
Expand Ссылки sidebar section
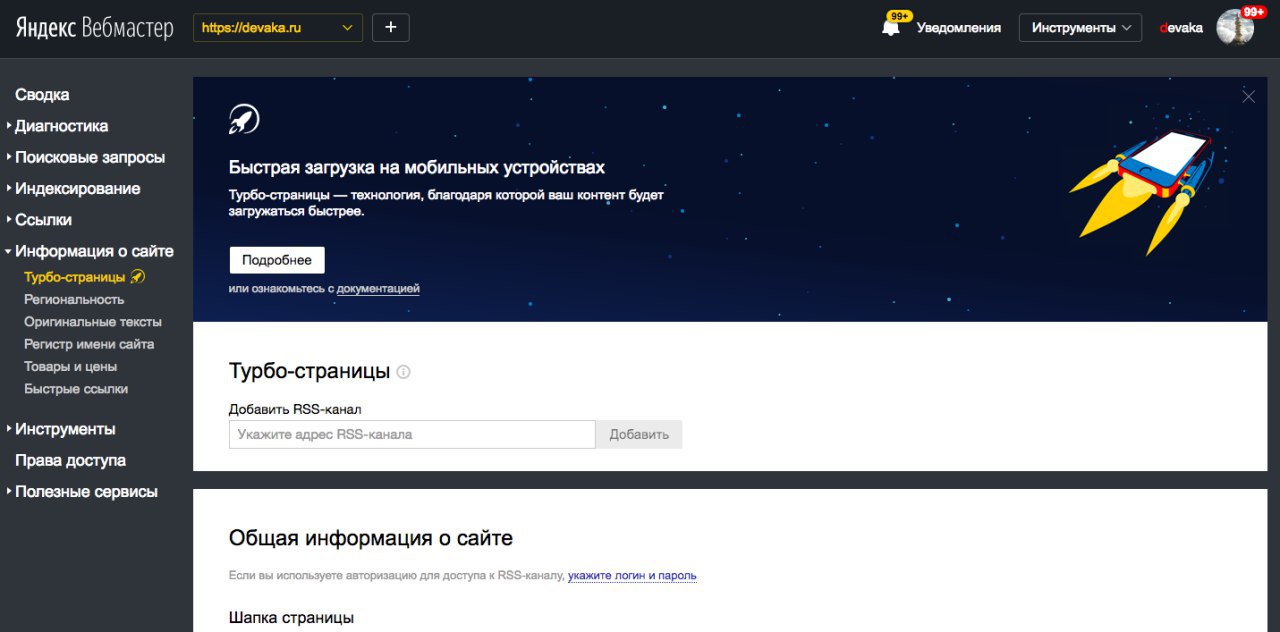pyautogui.click(x=43, y=220)
